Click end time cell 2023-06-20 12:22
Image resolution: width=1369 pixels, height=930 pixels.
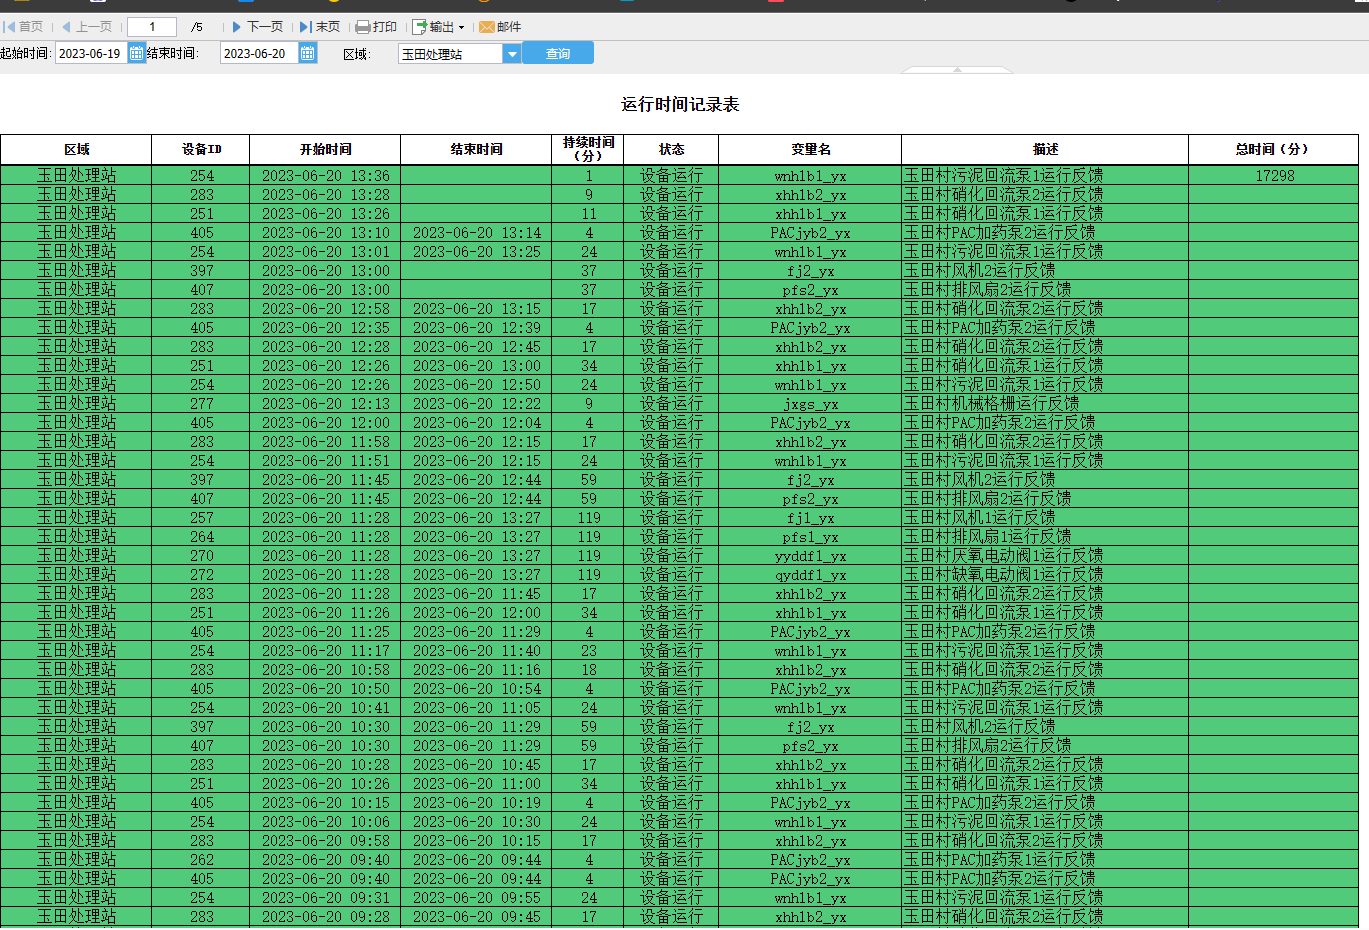[477, 404]
